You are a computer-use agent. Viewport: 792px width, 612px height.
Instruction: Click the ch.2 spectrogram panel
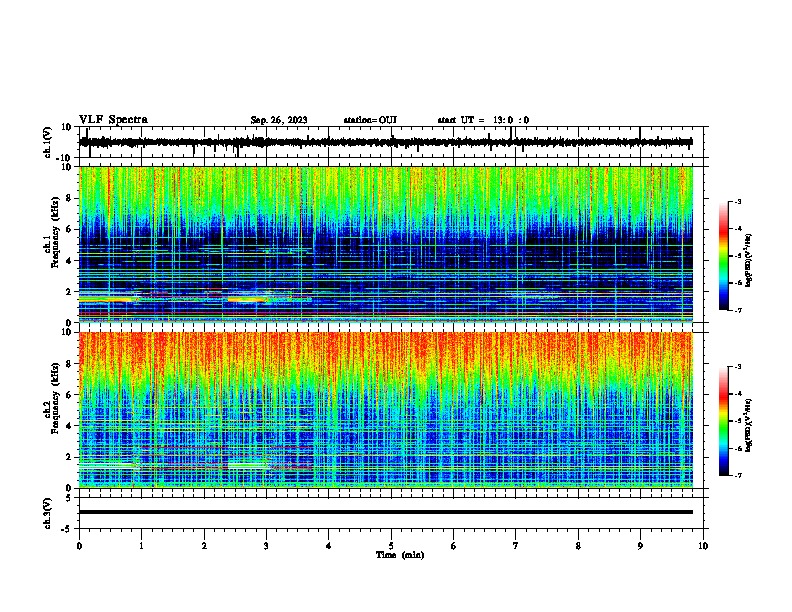point(386,410)
